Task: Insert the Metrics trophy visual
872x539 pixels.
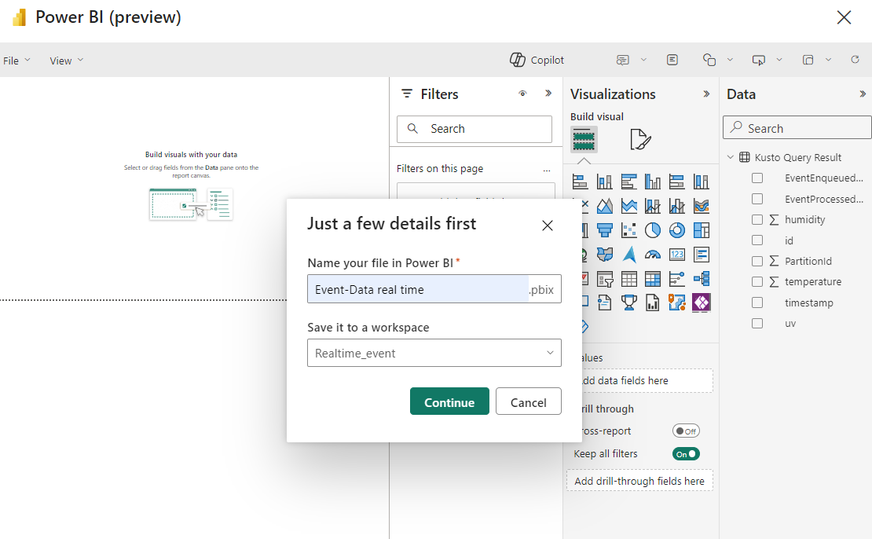Action: (628, 303)
